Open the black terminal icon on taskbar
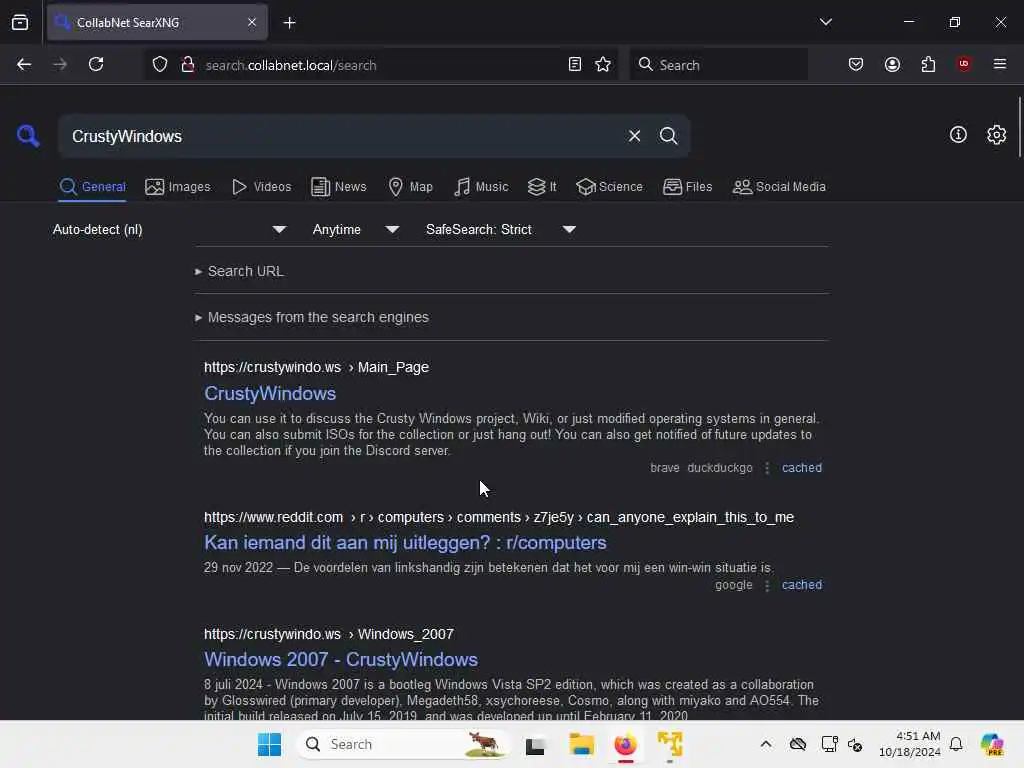Image resolution: width=1024 pixels, height=768 pixels. (535, 745)
